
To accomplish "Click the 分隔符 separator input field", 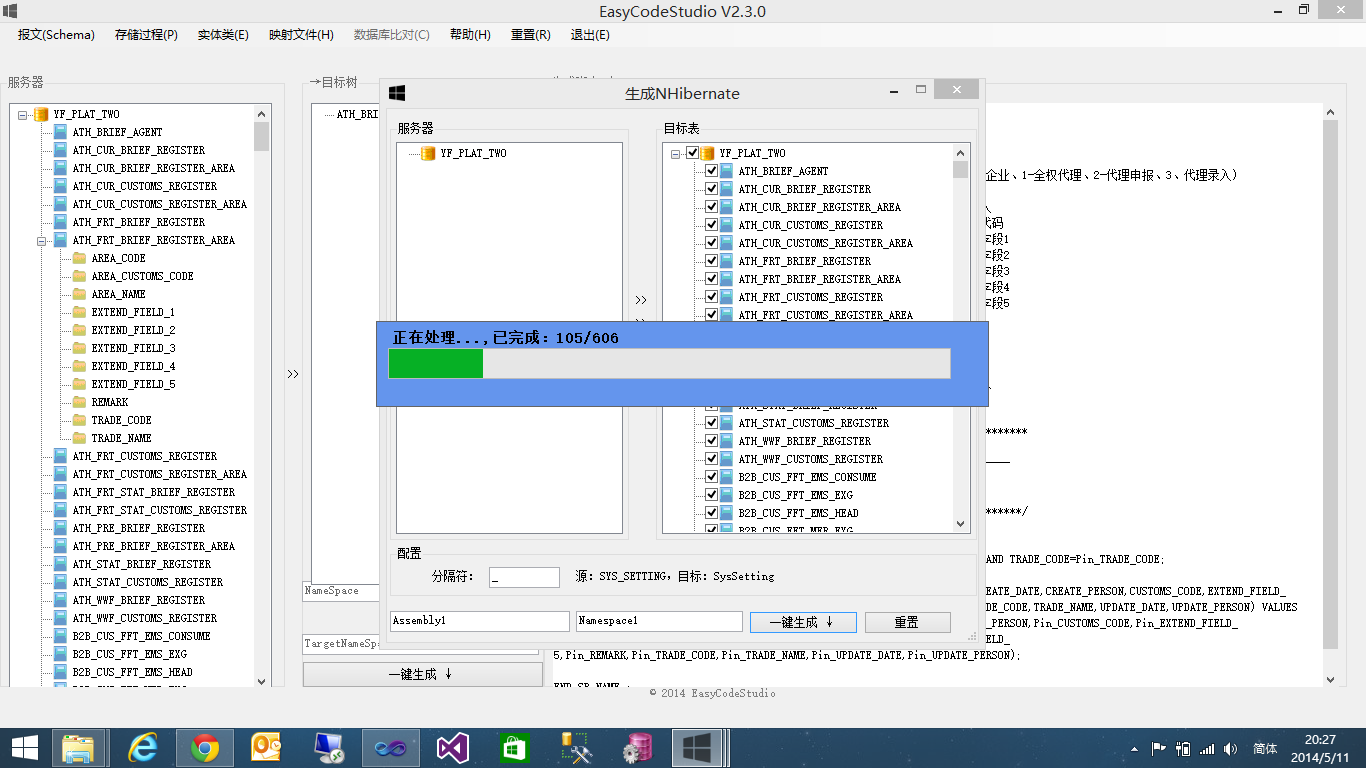I will point(525,577).
